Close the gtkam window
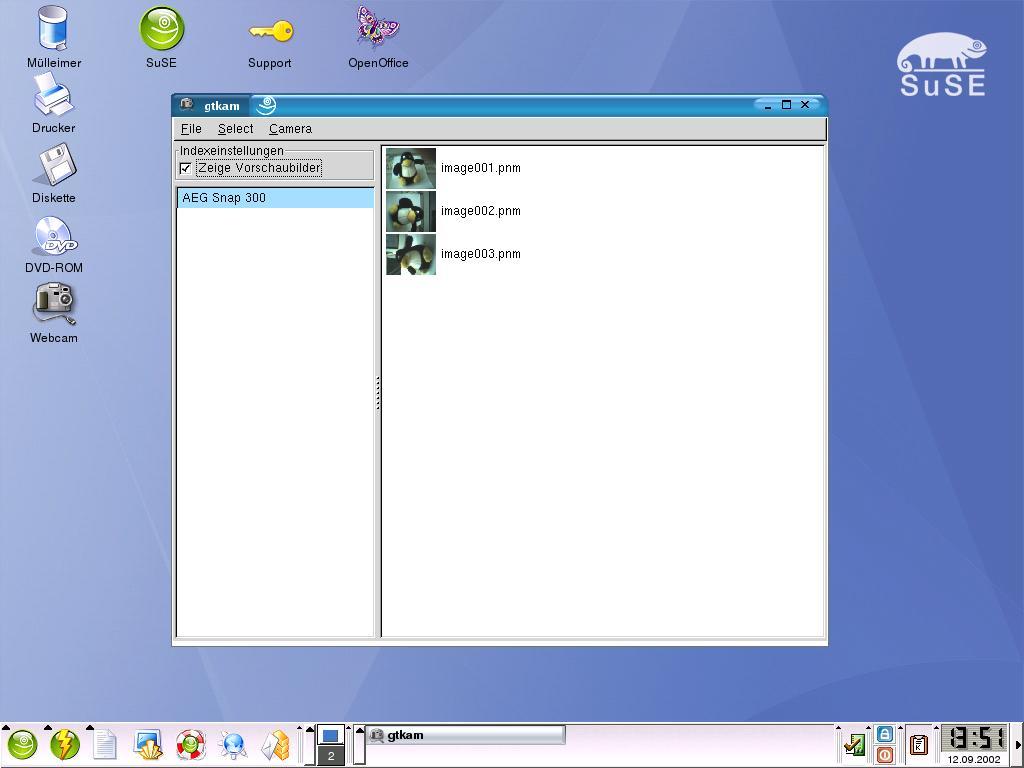Image resolution: width=1024 pixels, height=768 pixels. (x=805, y=104)
